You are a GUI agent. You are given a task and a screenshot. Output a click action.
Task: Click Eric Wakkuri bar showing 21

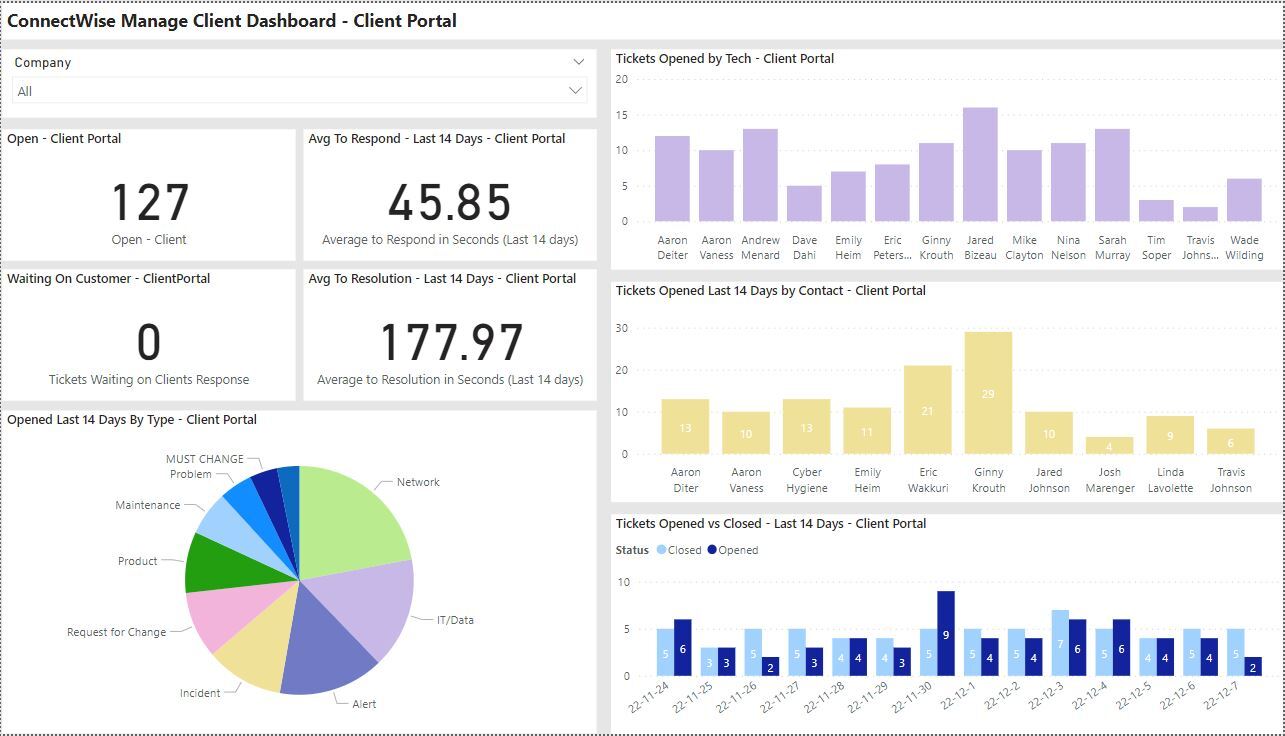(x=927, y=410)
